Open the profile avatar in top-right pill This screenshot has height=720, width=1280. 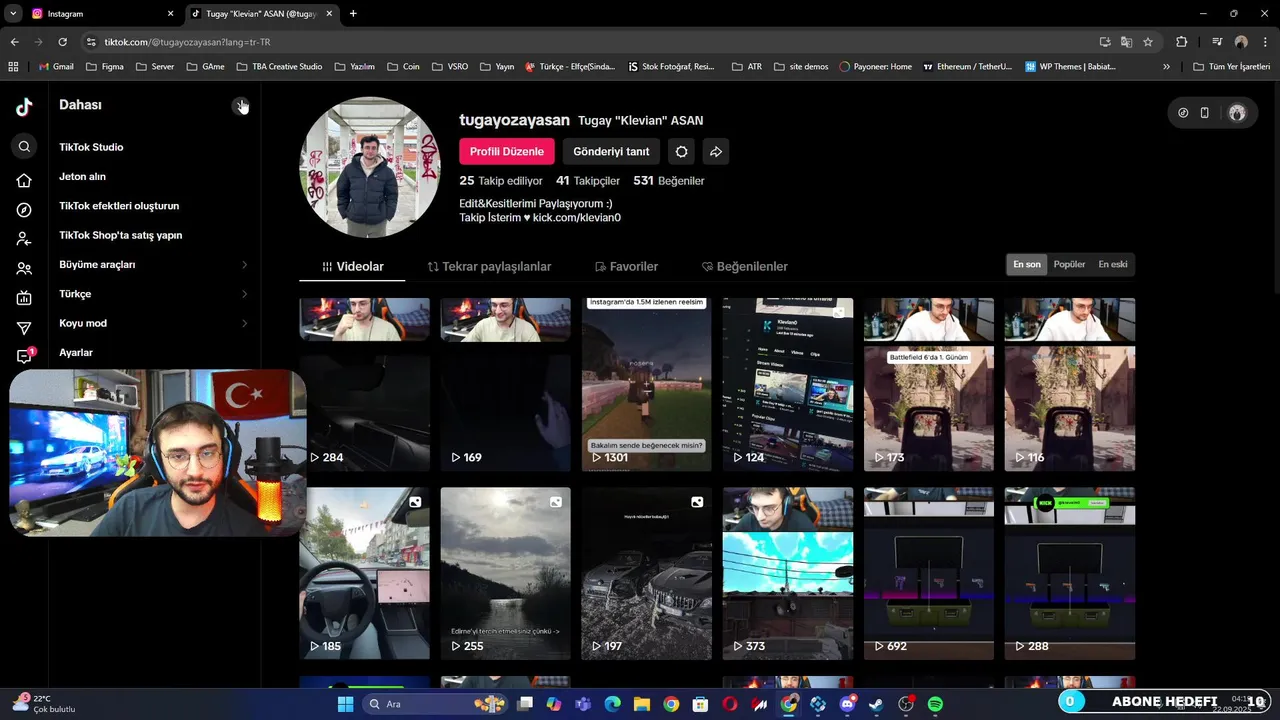(x=1237, y=113)
